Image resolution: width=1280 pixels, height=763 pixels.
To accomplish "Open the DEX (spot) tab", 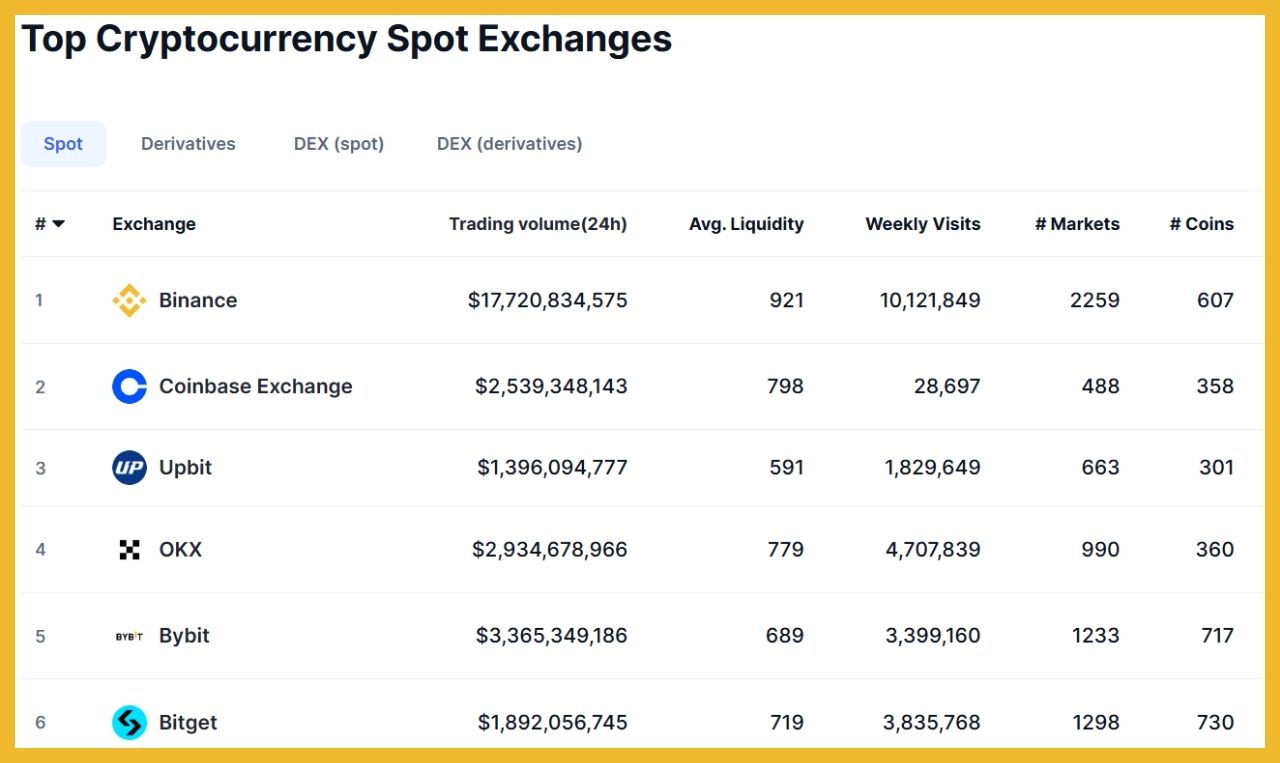I will coord(338,143).
